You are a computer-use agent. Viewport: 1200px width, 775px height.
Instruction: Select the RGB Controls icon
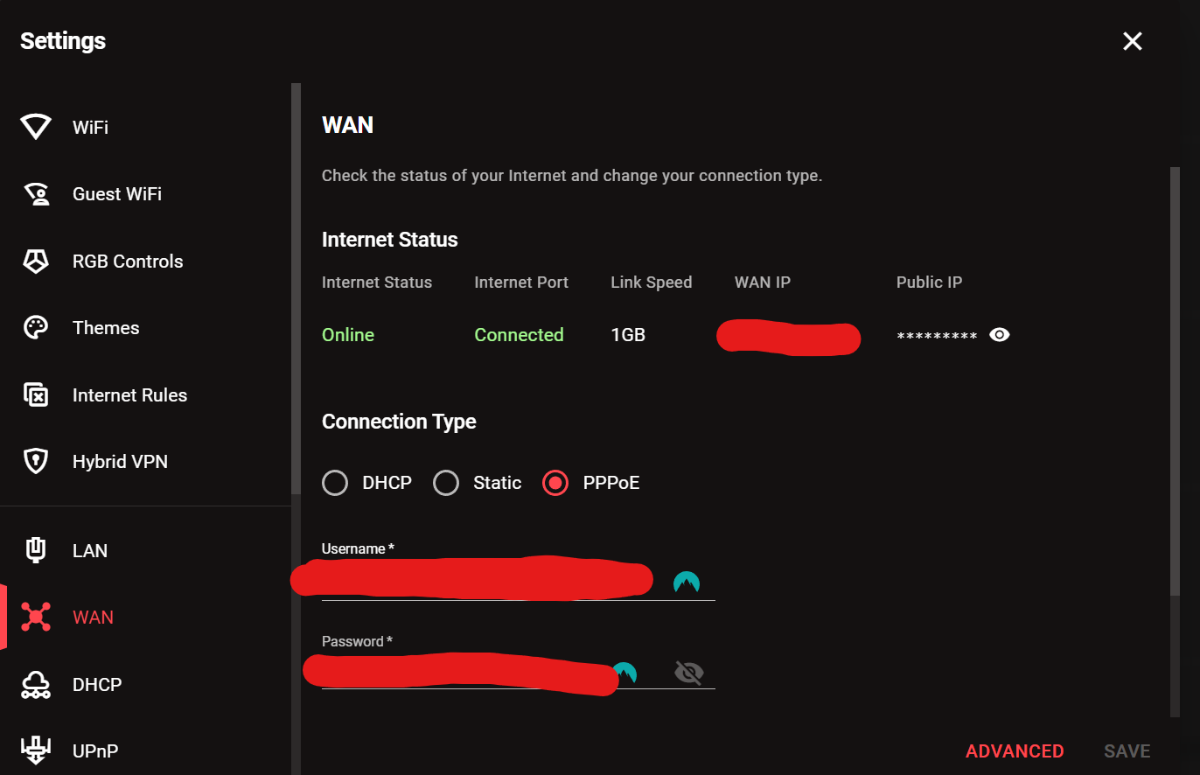click(36, 261)
